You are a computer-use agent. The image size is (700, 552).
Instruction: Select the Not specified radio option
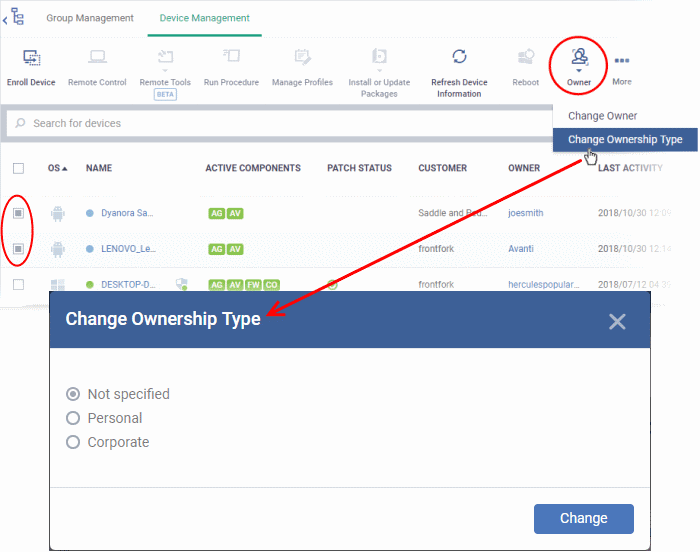(x=73, y=394)
